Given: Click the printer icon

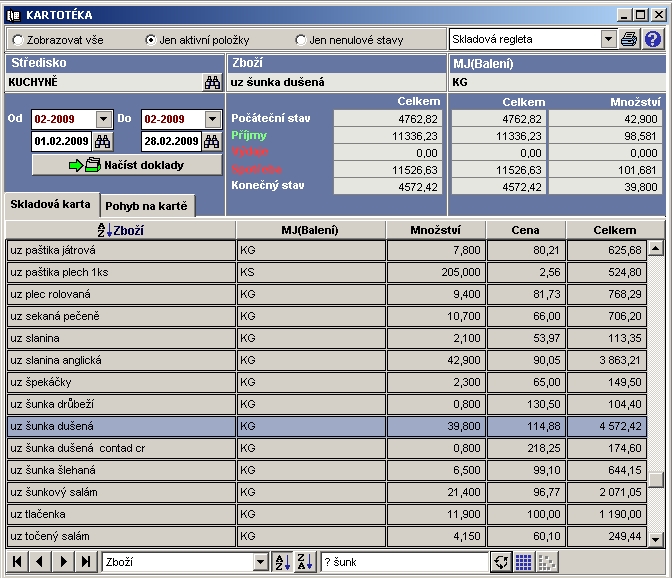Looking at the screenshot, I should (629, 39).
